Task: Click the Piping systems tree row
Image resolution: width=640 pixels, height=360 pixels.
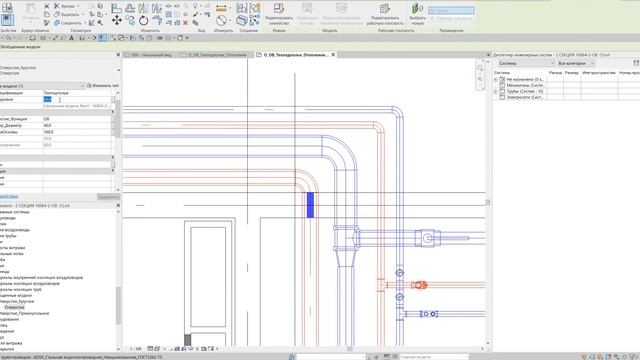Action: coord(525,91)
